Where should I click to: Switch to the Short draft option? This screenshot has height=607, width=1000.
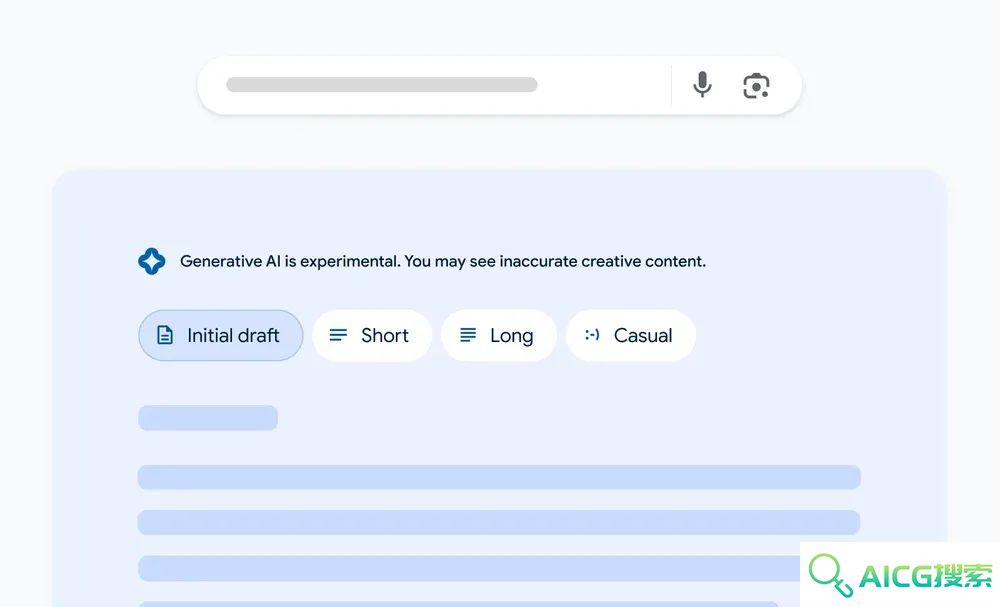(372, 335)
